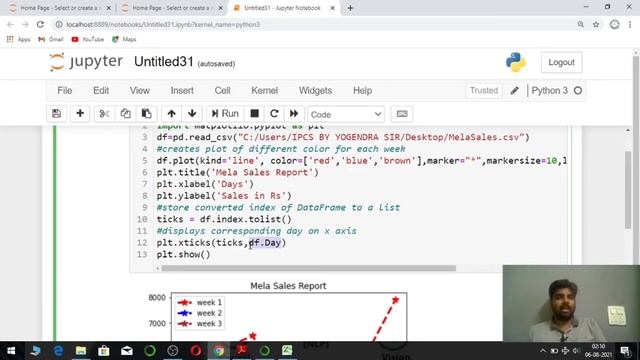Click the Trusted notebook indicator
This screenshot has height=360, width=640.
point(484,91)
